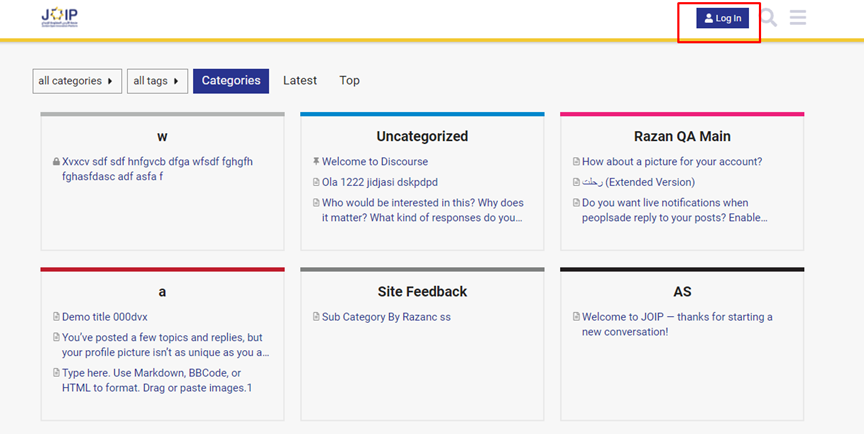Switch to the Latest tab
The width and height of the screenshot is (864, 434).
coord(300,81)
